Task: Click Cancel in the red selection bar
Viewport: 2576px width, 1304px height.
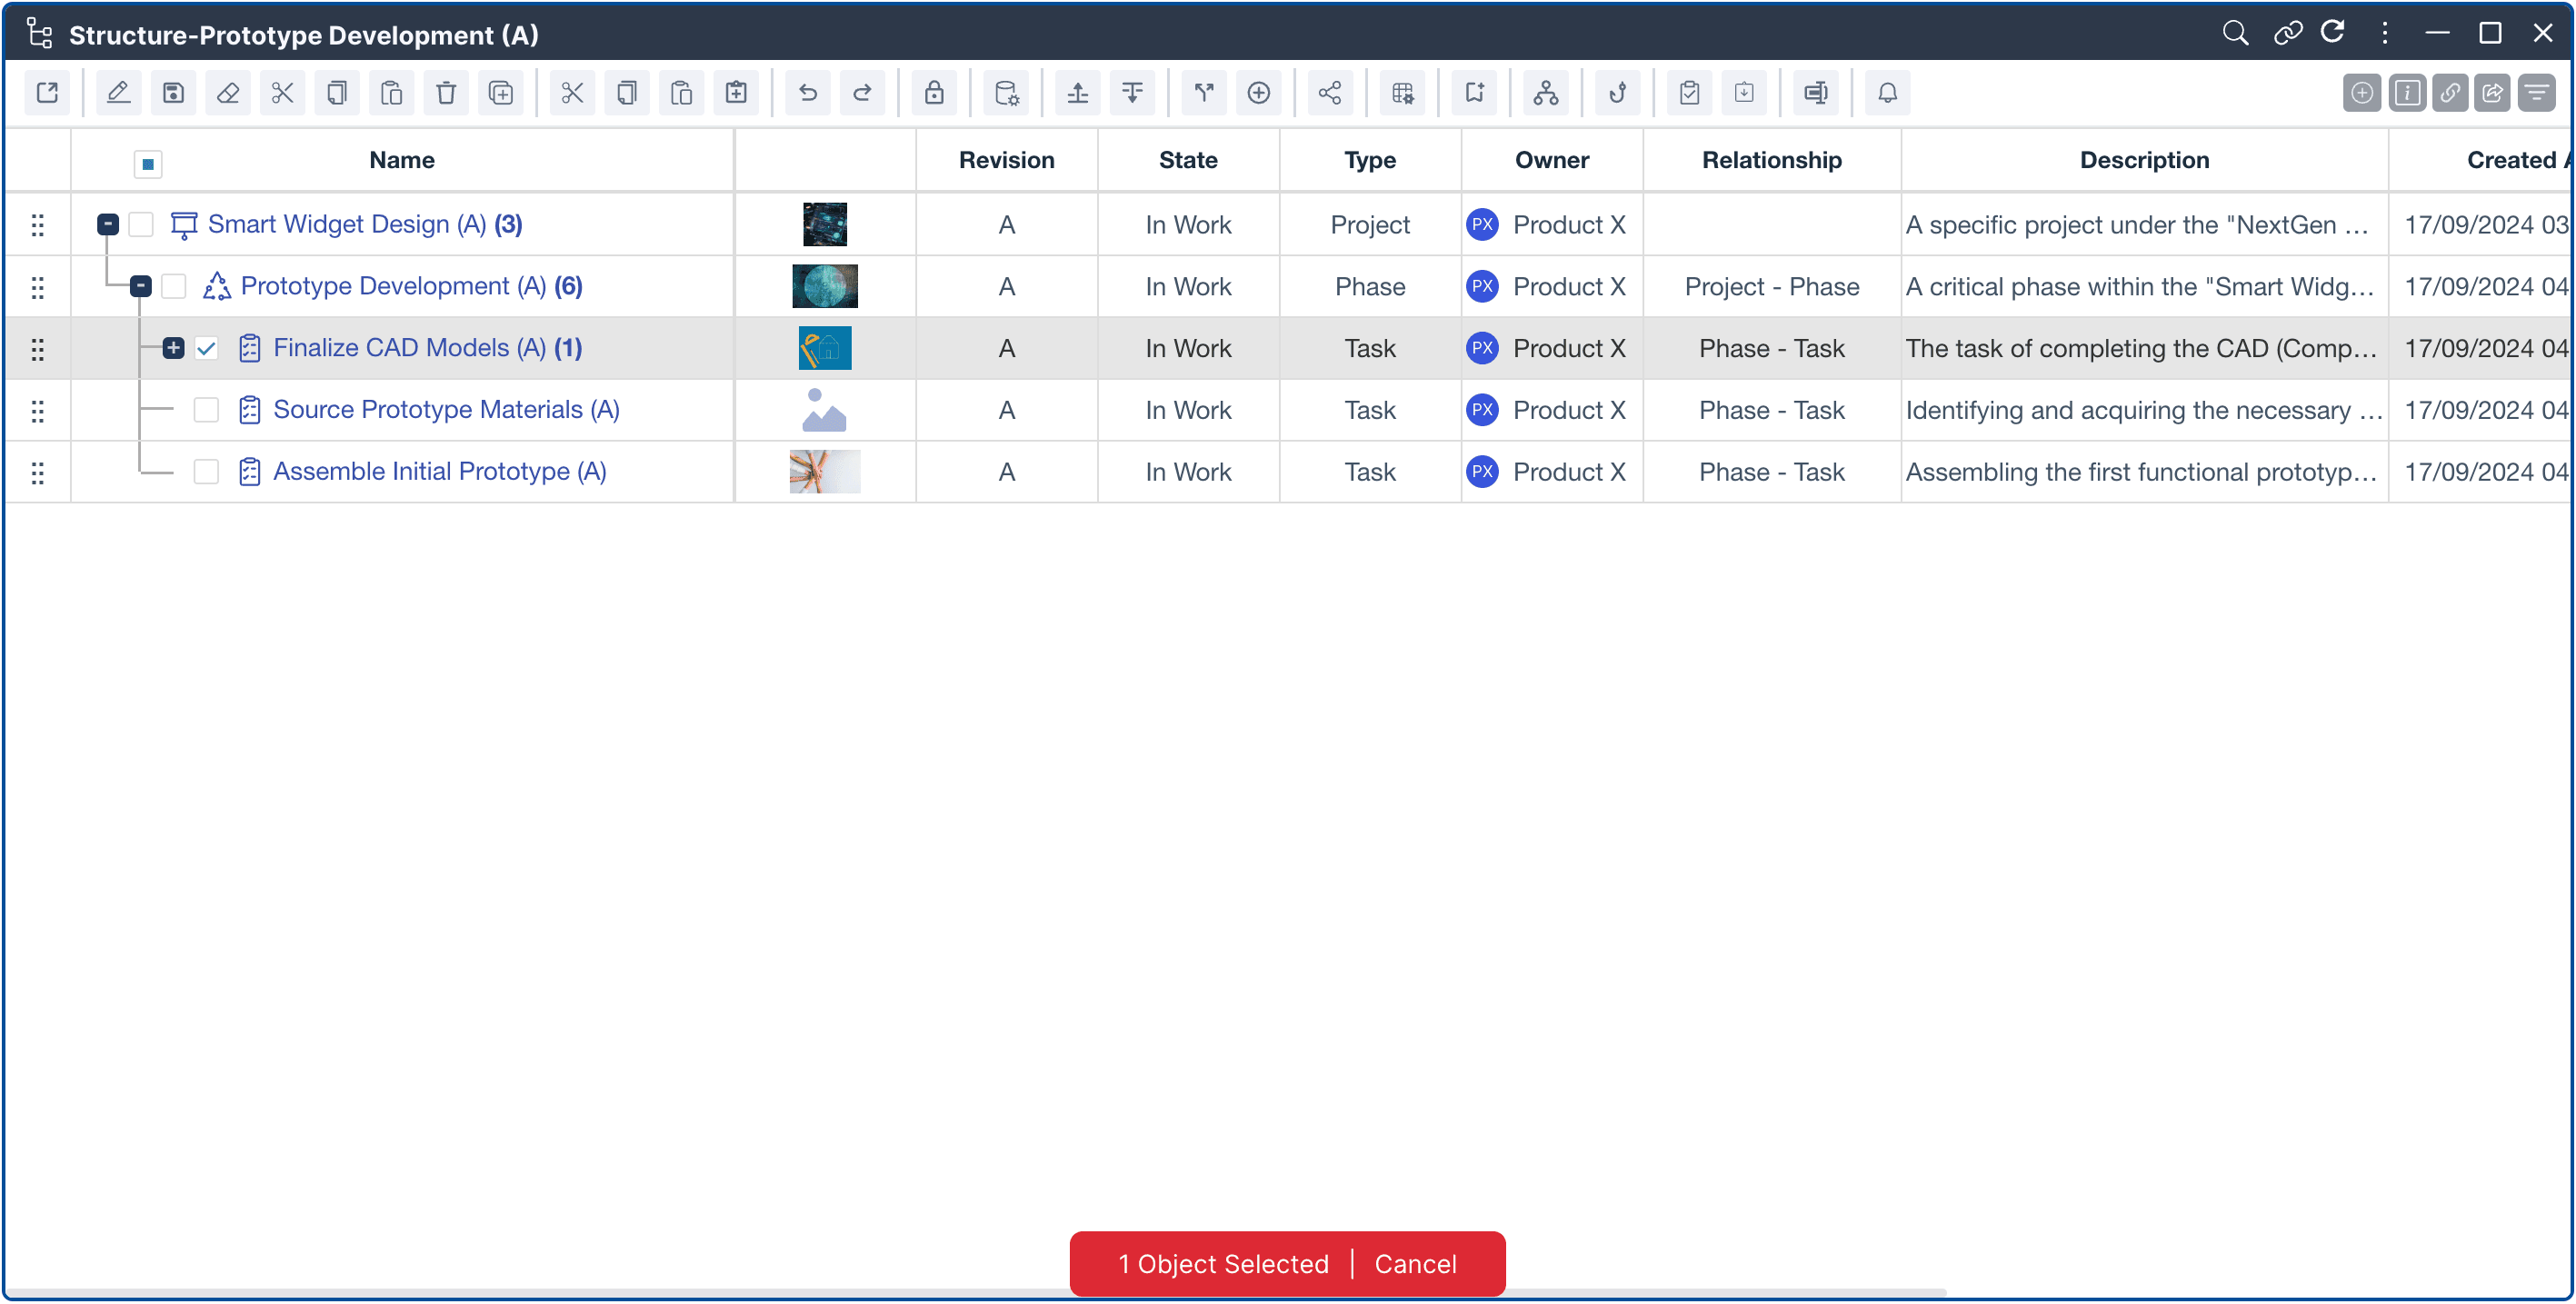Action: pos(1414,1264)
